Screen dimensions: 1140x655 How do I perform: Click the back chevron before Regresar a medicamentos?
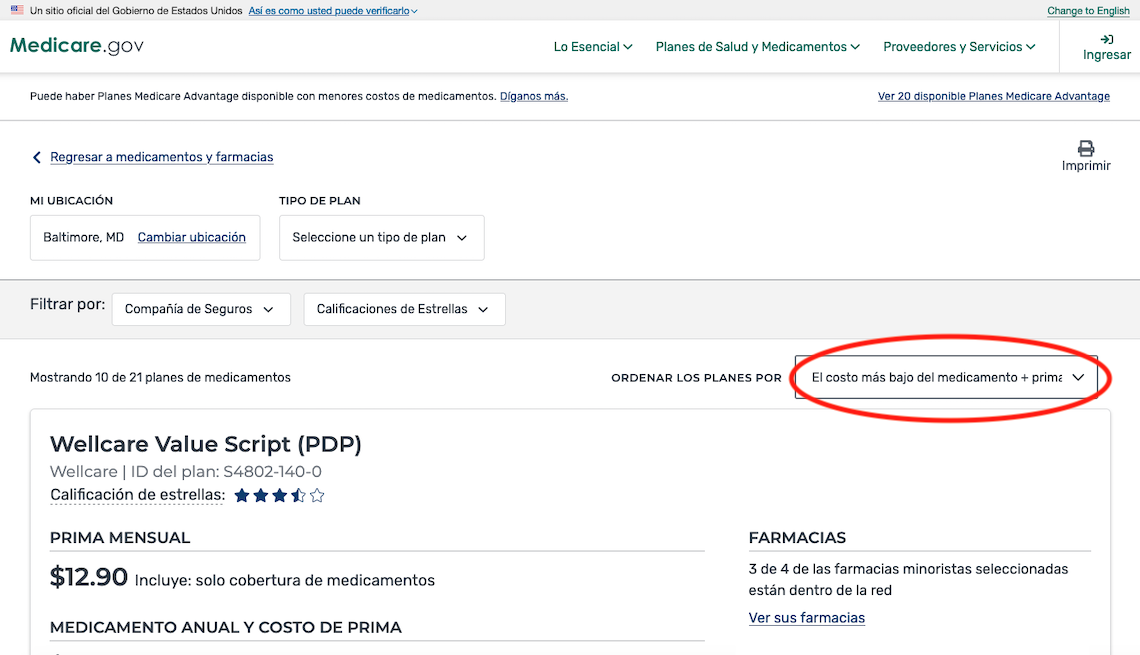click(x=36, y=157)
